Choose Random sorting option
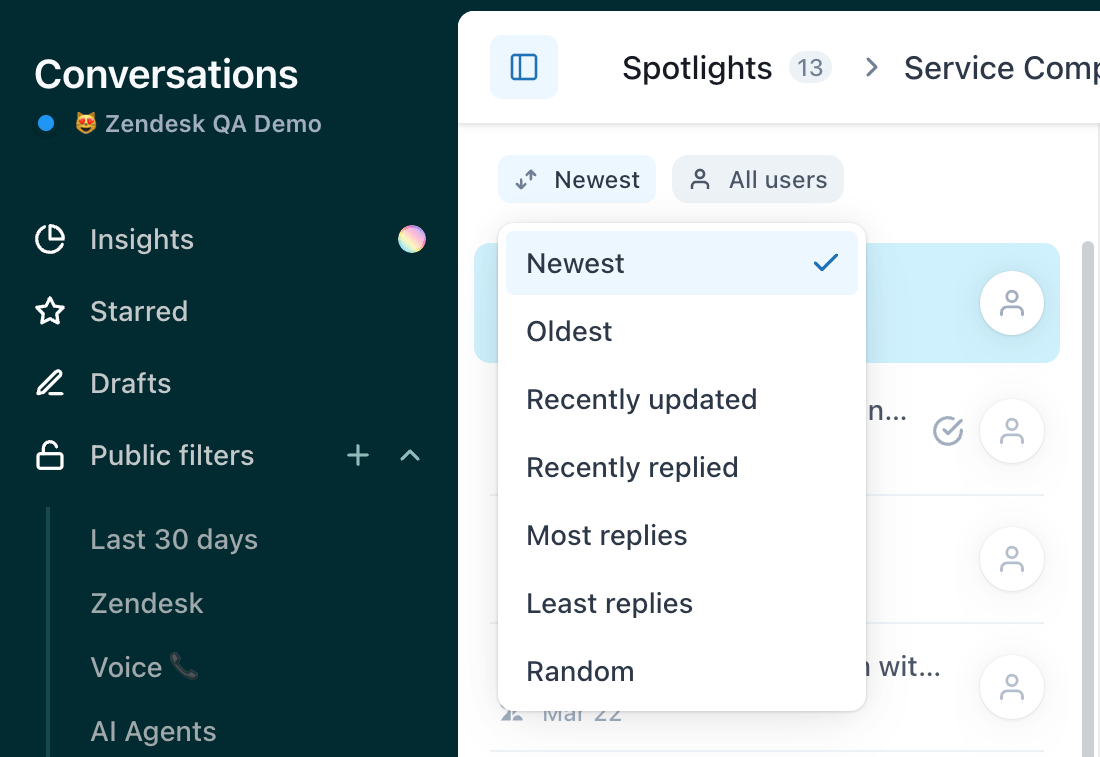 (x=580, y=671)
